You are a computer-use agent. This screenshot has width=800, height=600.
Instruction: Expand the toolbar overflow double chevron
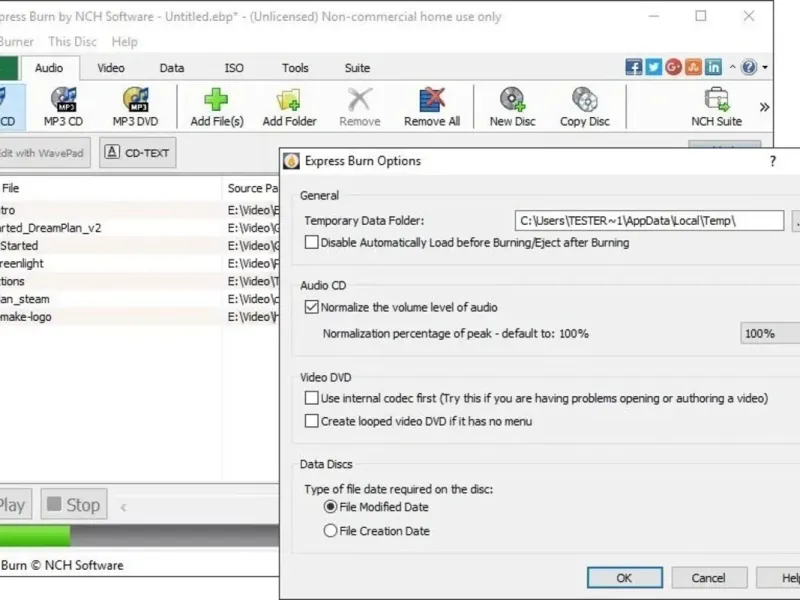[x=764, y=107]
